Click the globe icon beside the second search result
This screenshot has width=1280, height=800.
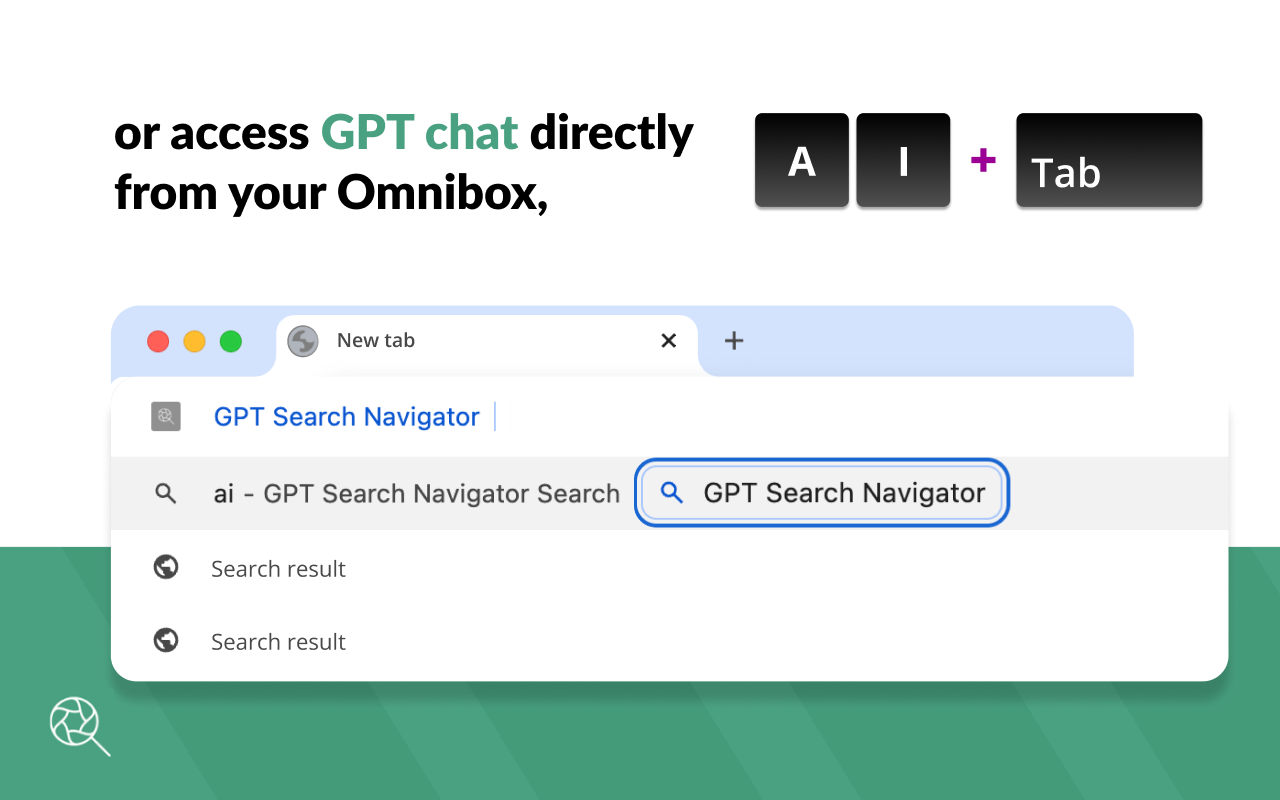pyautogui.click(x=166, y=640)
